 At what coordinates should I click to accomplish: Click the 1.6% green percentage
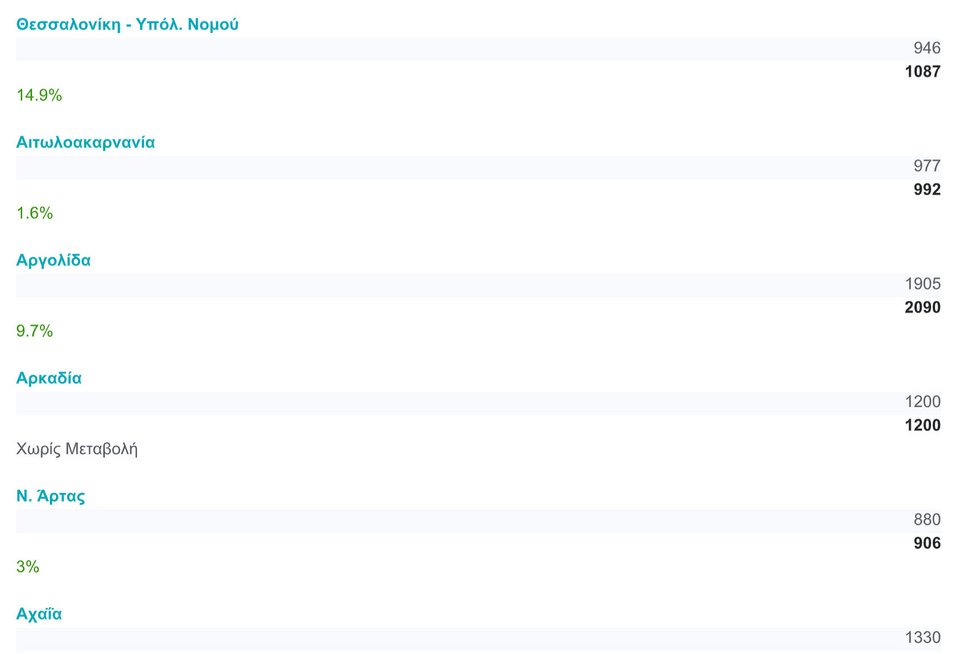point(34,213)
